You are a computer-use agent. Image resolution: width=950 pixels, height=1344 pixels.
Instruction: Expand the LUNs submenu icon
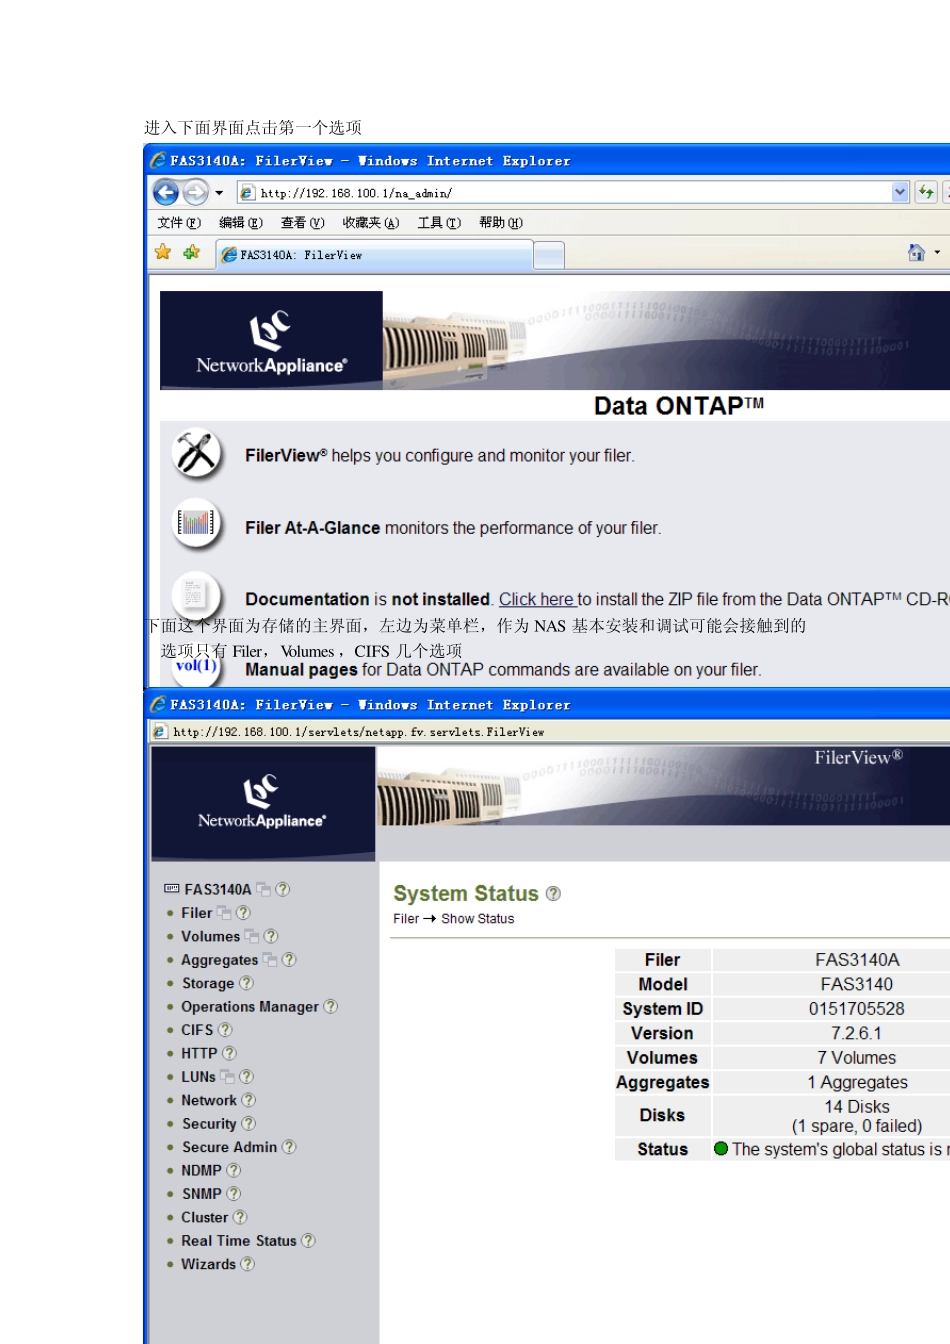tap(227, 1077)
